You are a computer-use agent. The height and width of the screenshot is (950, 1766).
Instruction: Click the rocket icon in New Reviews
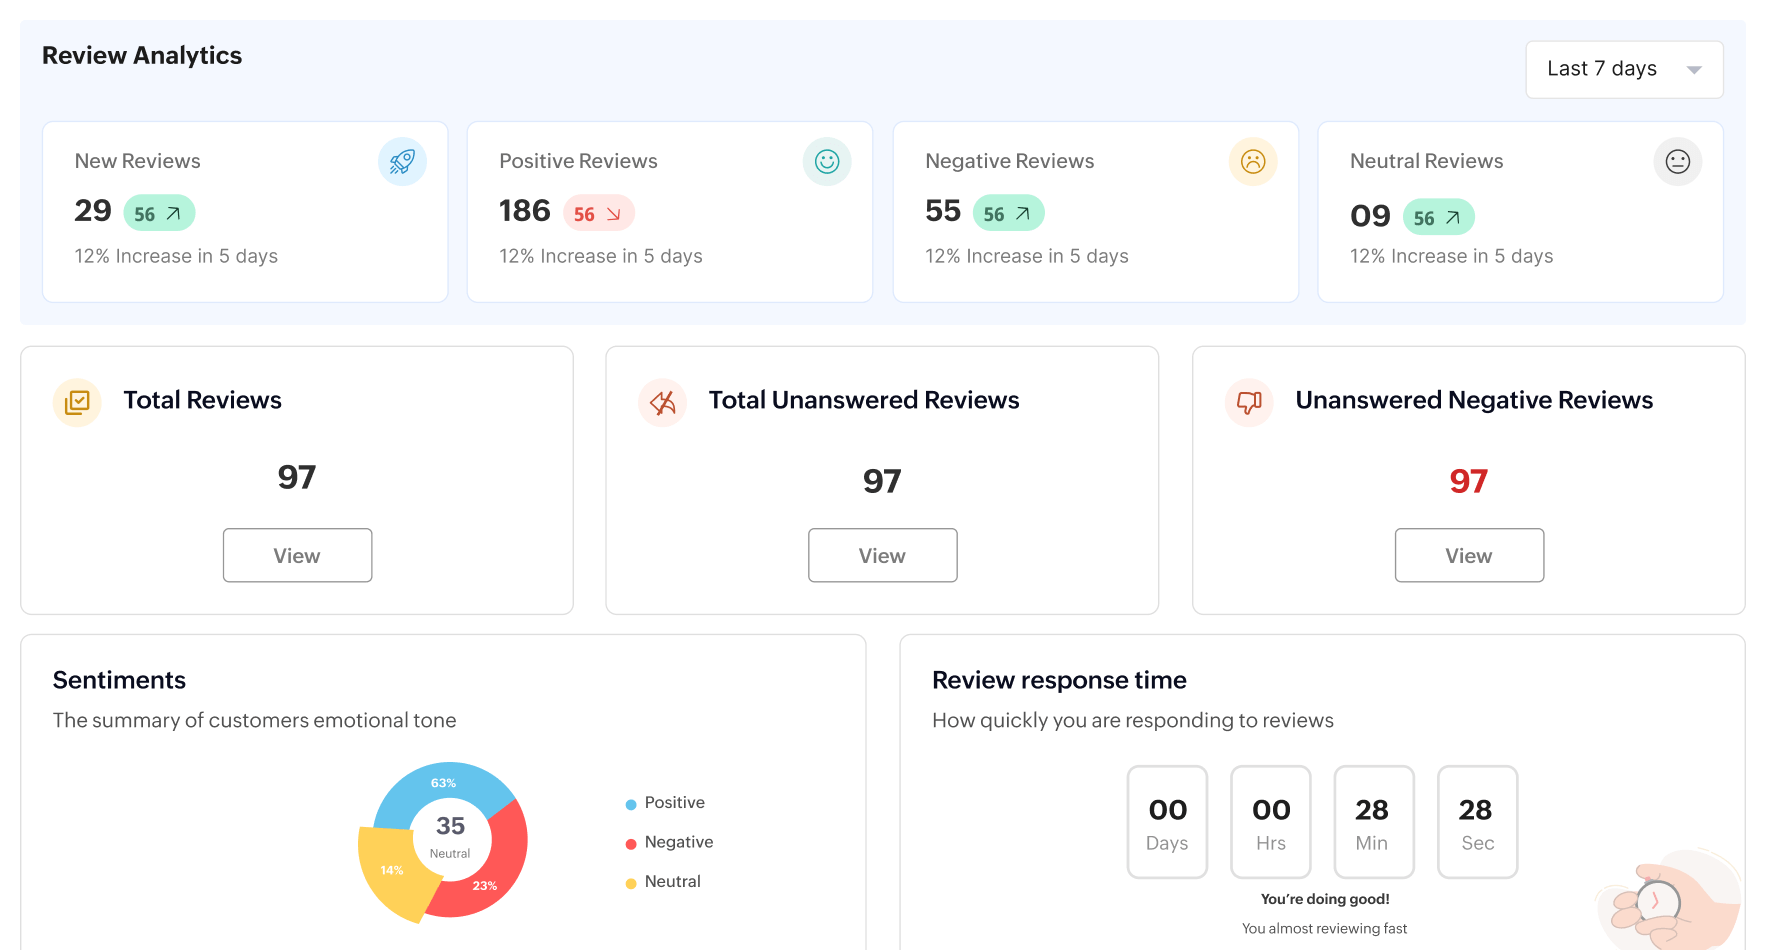tap(402, 161)
